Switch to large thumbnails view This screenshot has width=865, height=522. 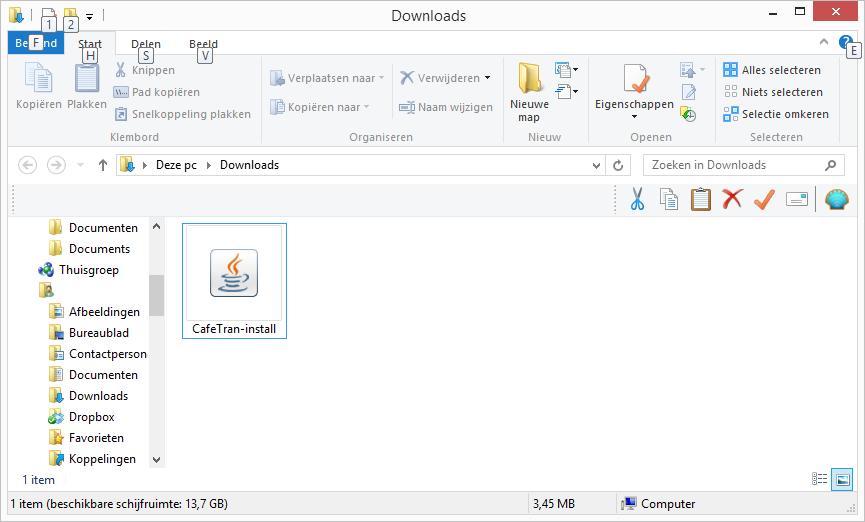click(841, 480)
